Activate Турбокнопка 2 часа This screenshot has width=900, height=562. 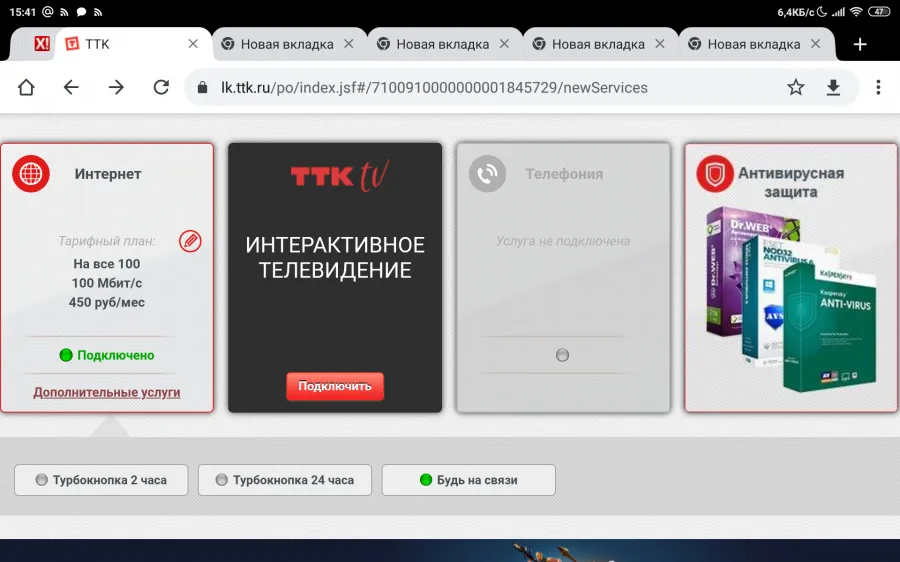coord(101,480)
